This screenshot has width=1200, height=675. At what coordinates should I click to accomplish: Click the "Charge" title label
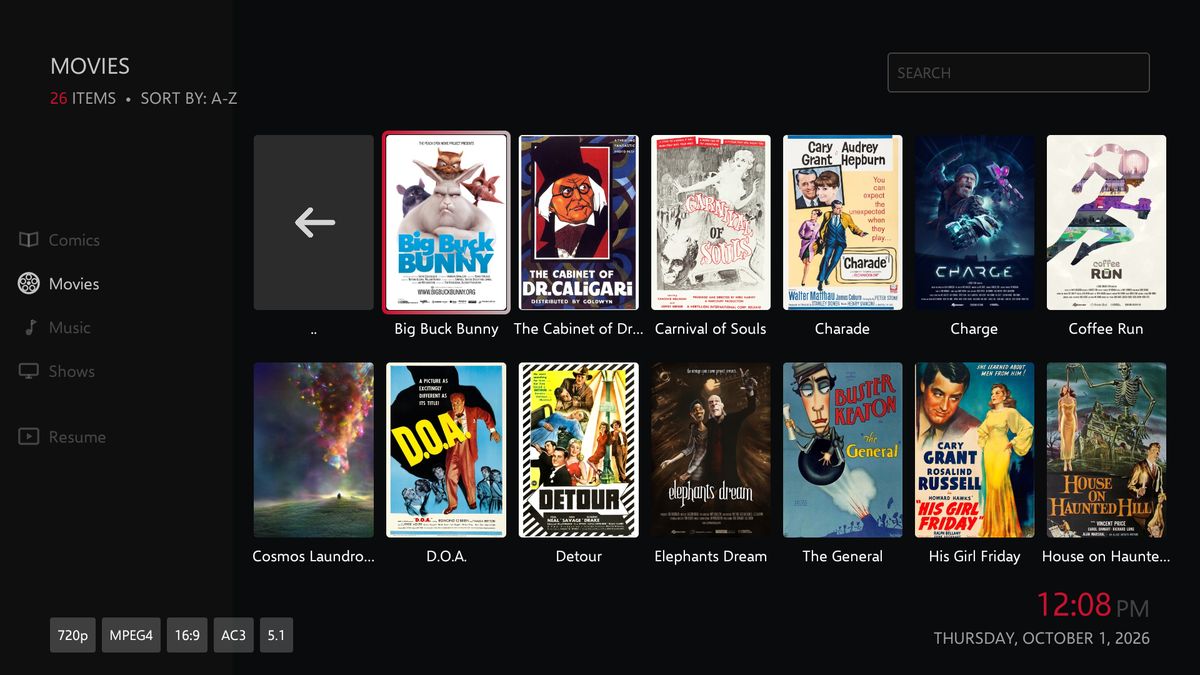[975, 329]
